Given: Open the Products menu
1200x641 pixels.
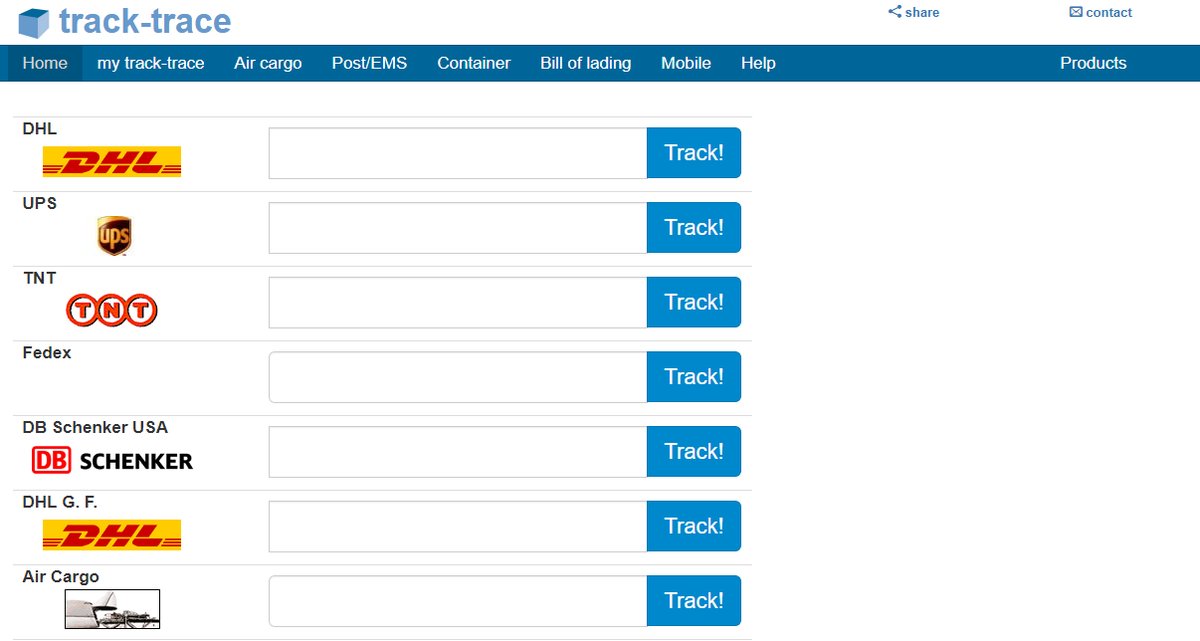Looking at the screenshot, I should click(1093, 63).
